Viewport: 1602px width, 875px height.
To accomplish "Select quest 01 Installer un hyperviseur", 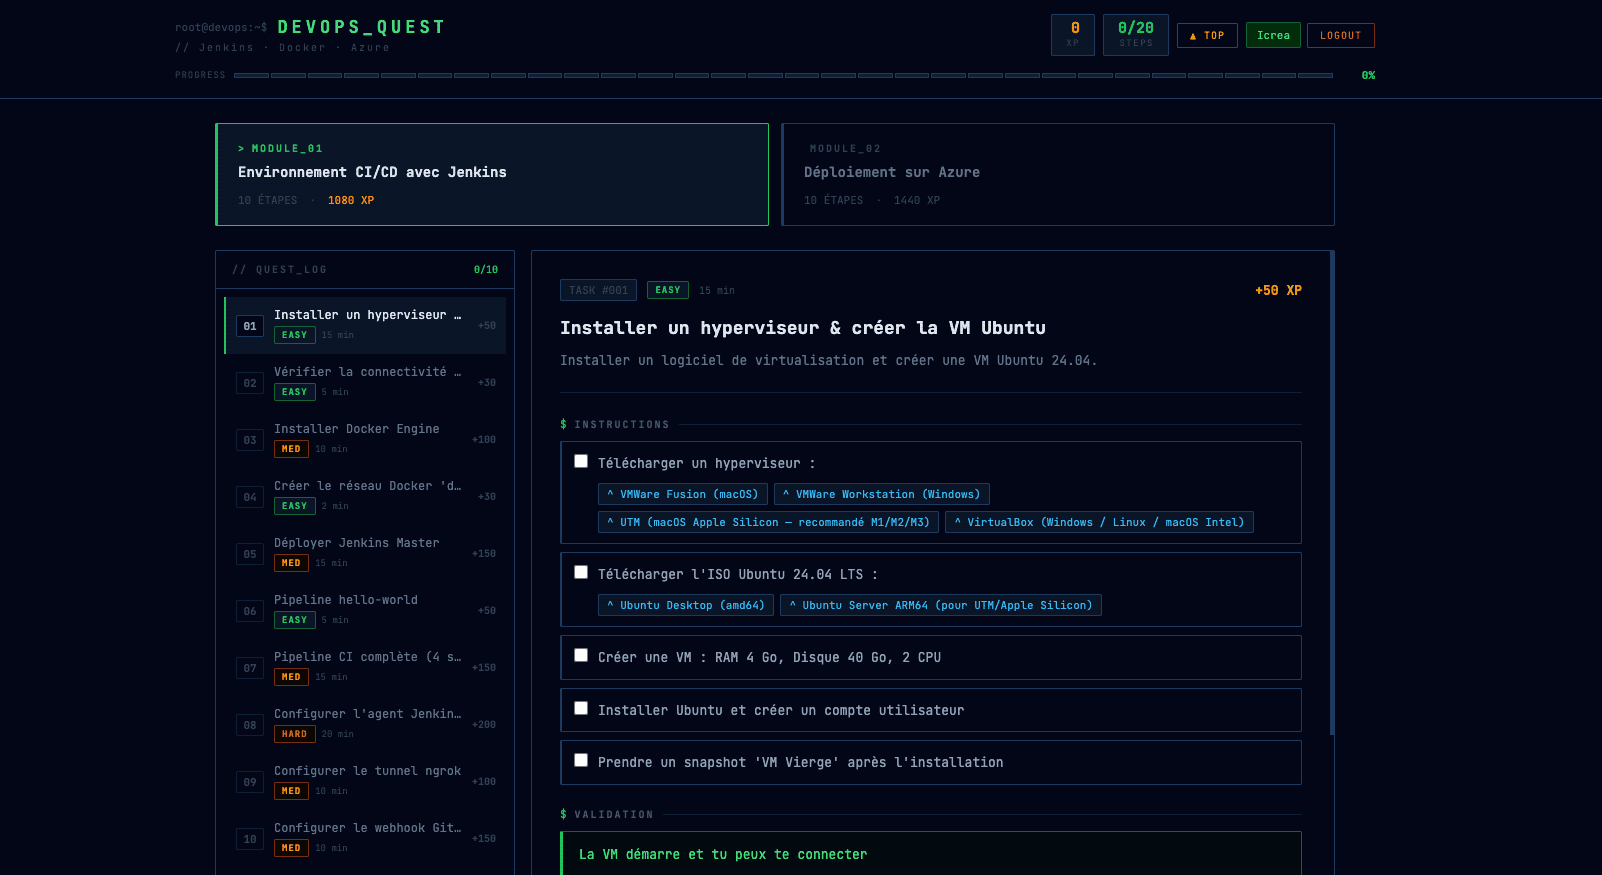I will [365, 325].
